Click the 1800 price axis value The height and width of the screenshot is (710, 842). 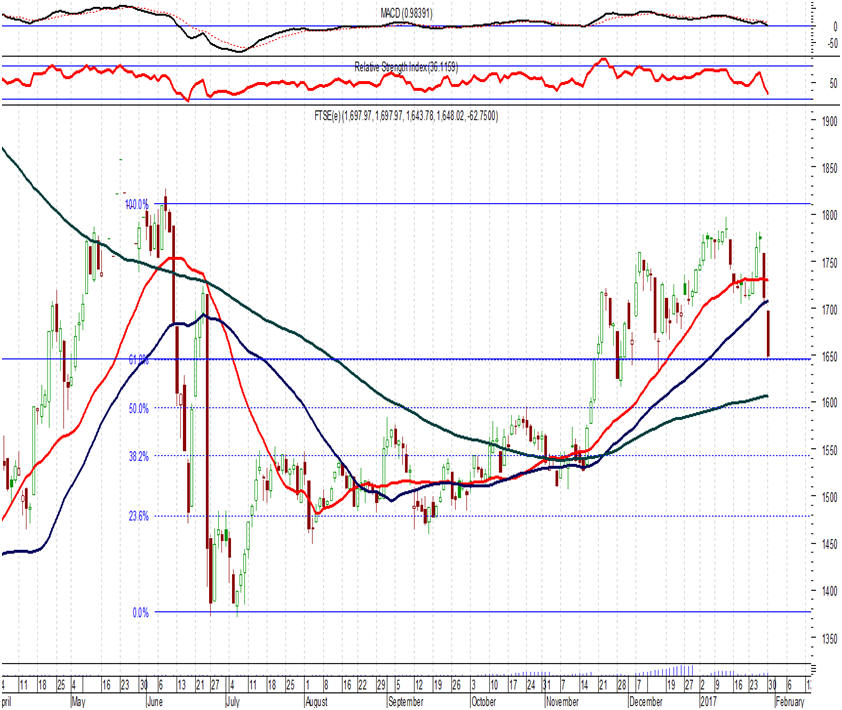click(x=829, y=215)
